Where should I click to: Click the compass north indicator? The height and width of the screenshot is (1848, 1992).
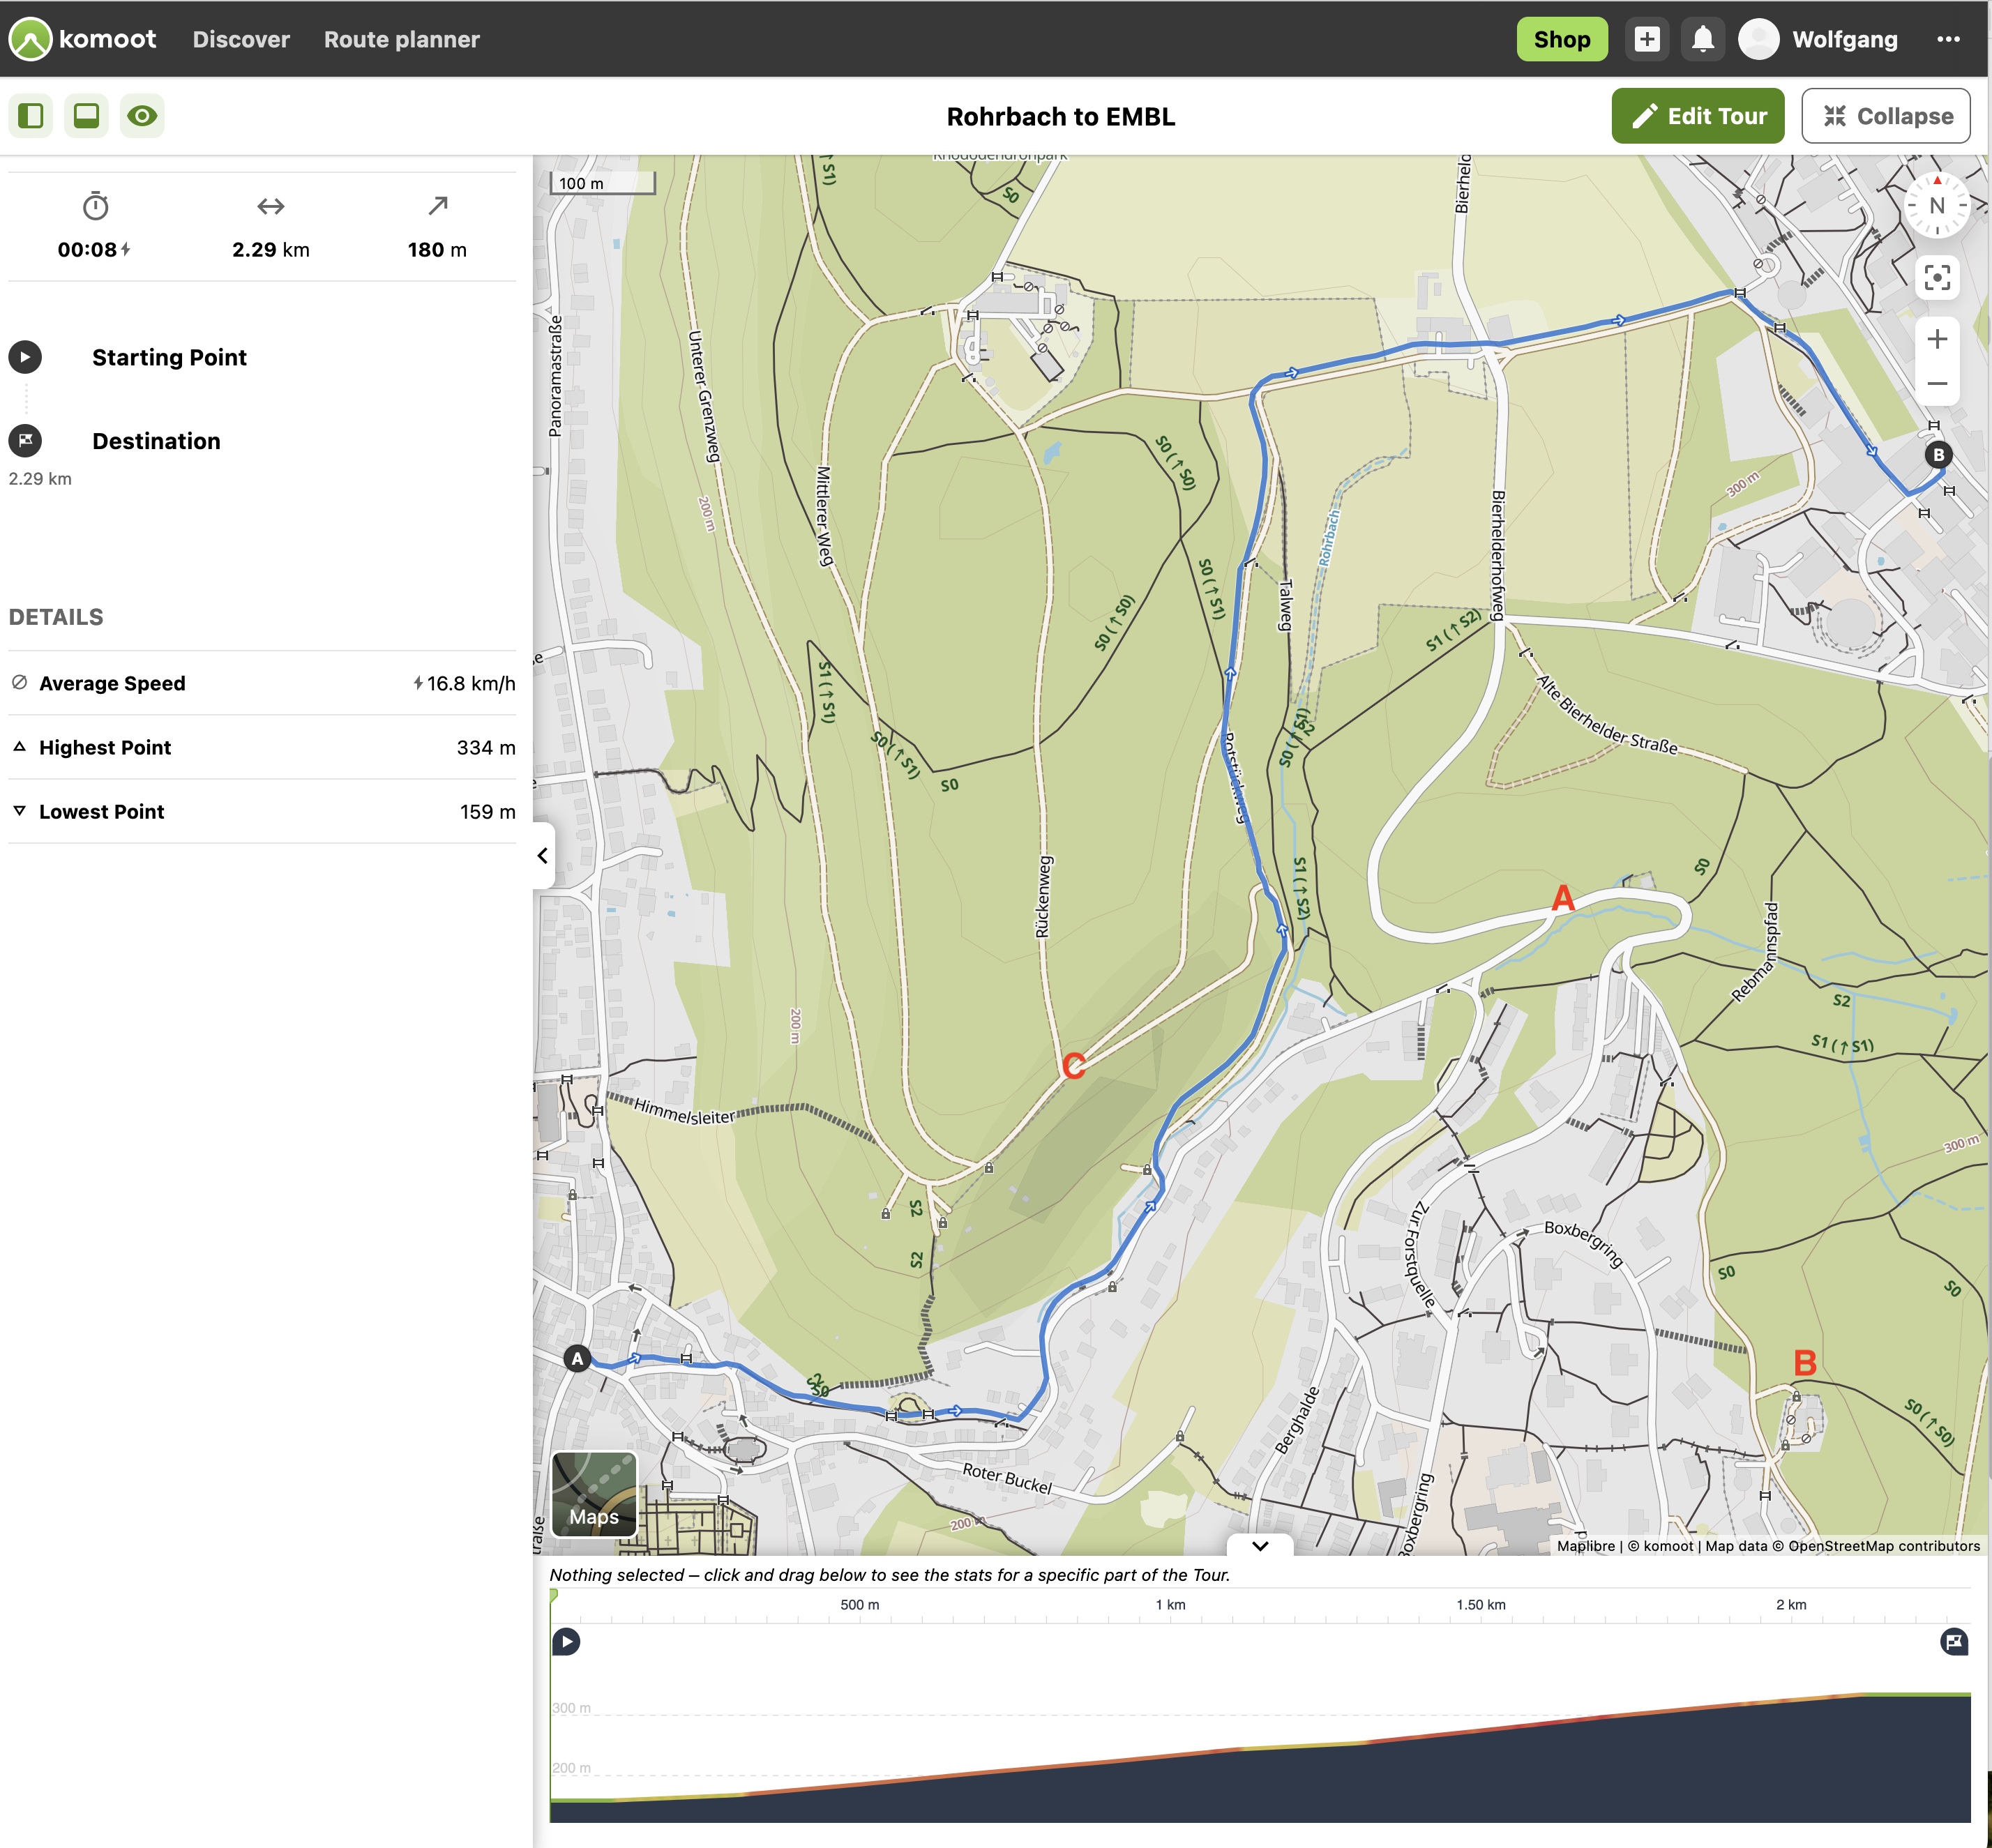[x=1936, y=206]
